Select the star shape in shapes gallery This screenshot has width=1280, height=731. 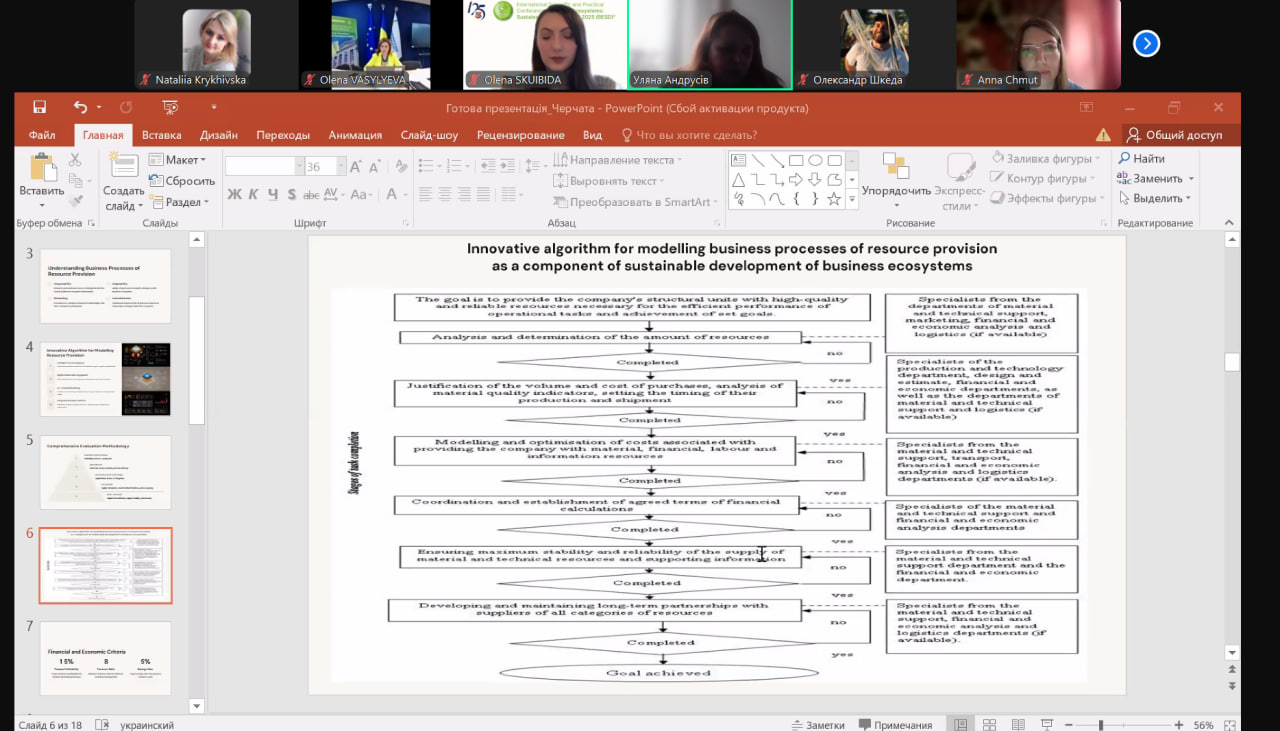click(834, 199)
